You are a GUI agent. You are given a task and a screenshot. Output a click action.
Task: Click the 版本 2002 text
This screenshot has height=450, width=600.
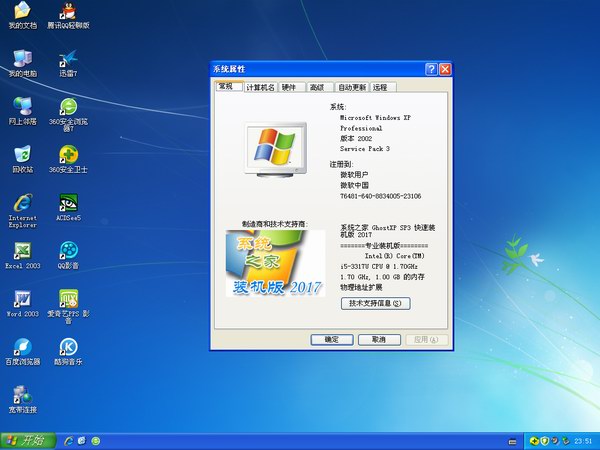[356, 139]
